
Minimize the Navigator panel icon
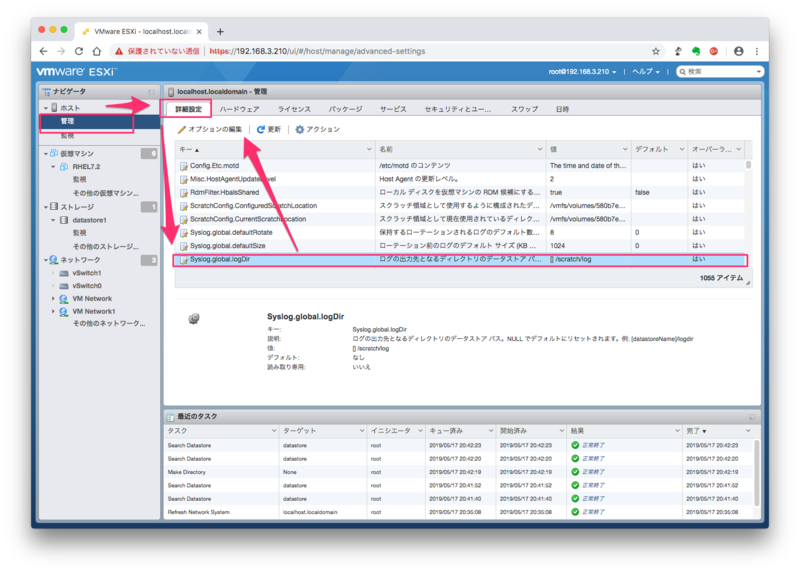[x=151, y=92]
